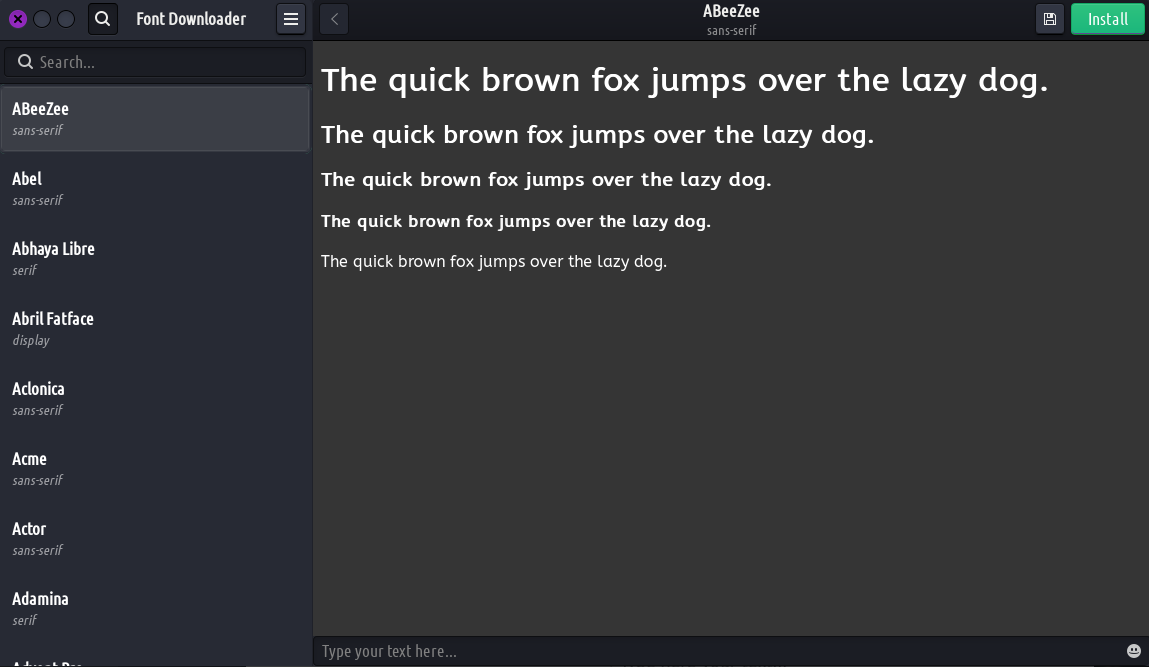
Task: Toggle the search icon in header bar
Action: pos(102,19)
